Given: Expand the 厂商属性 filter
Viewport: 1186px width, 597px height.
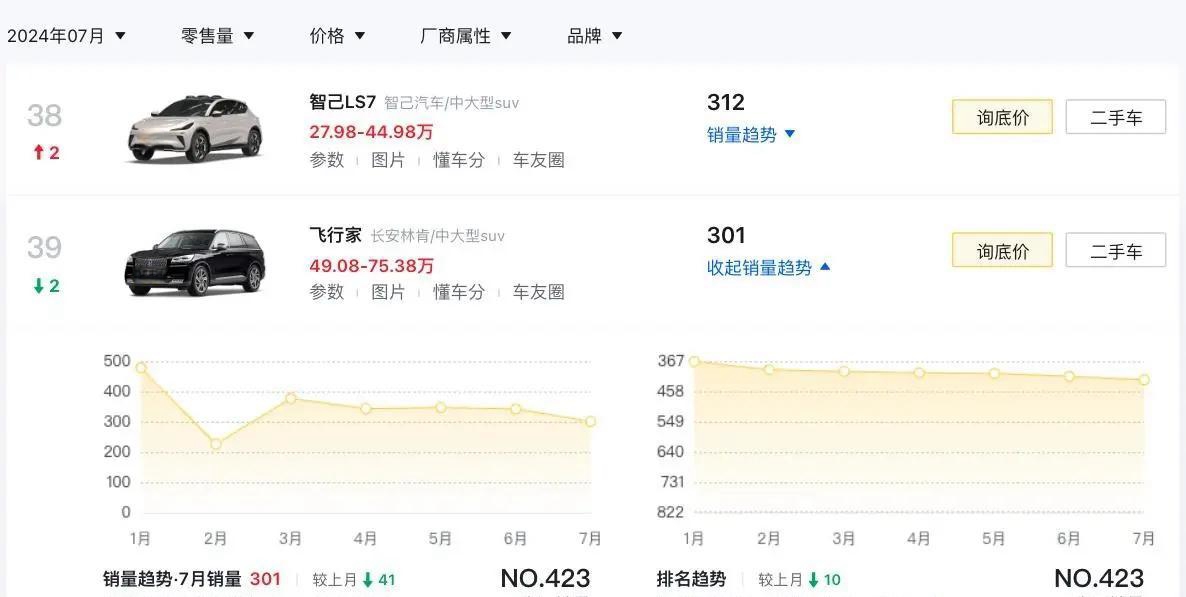Looking at the screenshot, I should (x=466, y=36).
